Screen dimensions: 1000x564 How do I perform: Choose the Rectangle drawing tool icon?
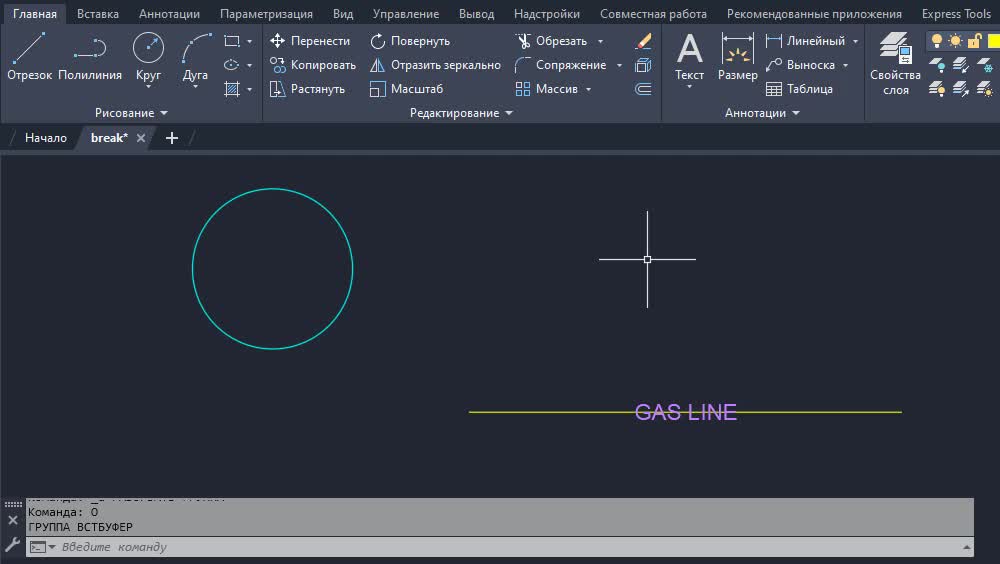pos(232,41)
